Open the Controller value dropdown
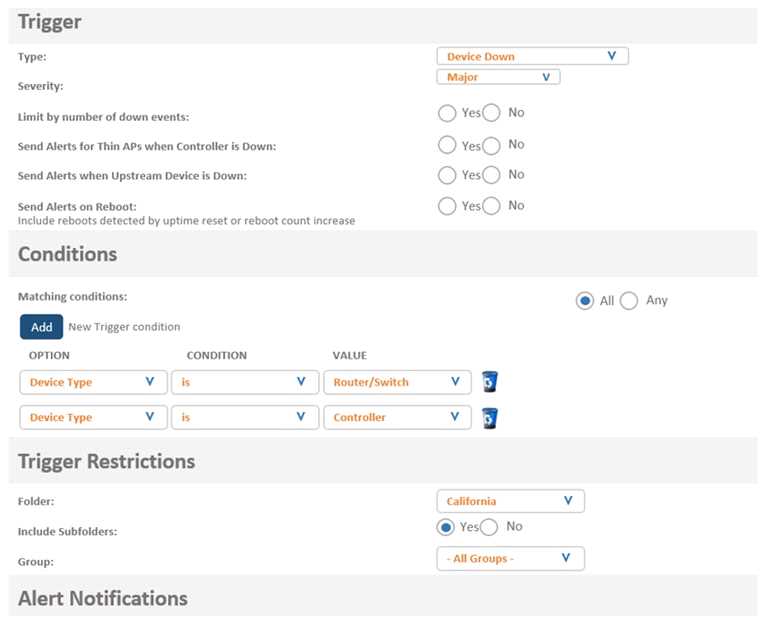 click(x=396, y=418)
